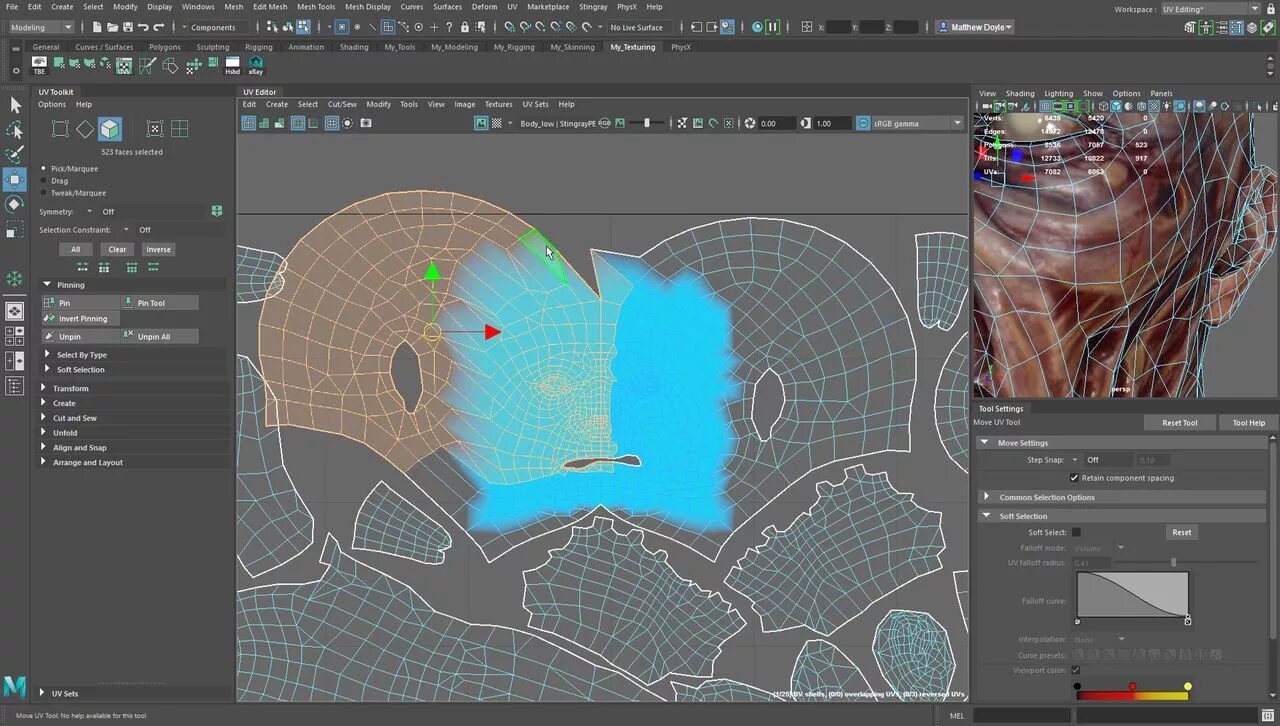Select the Pick/Marquee radio button
The width and height of the screenshot is (1280, 726).
[x=44, y=169]
